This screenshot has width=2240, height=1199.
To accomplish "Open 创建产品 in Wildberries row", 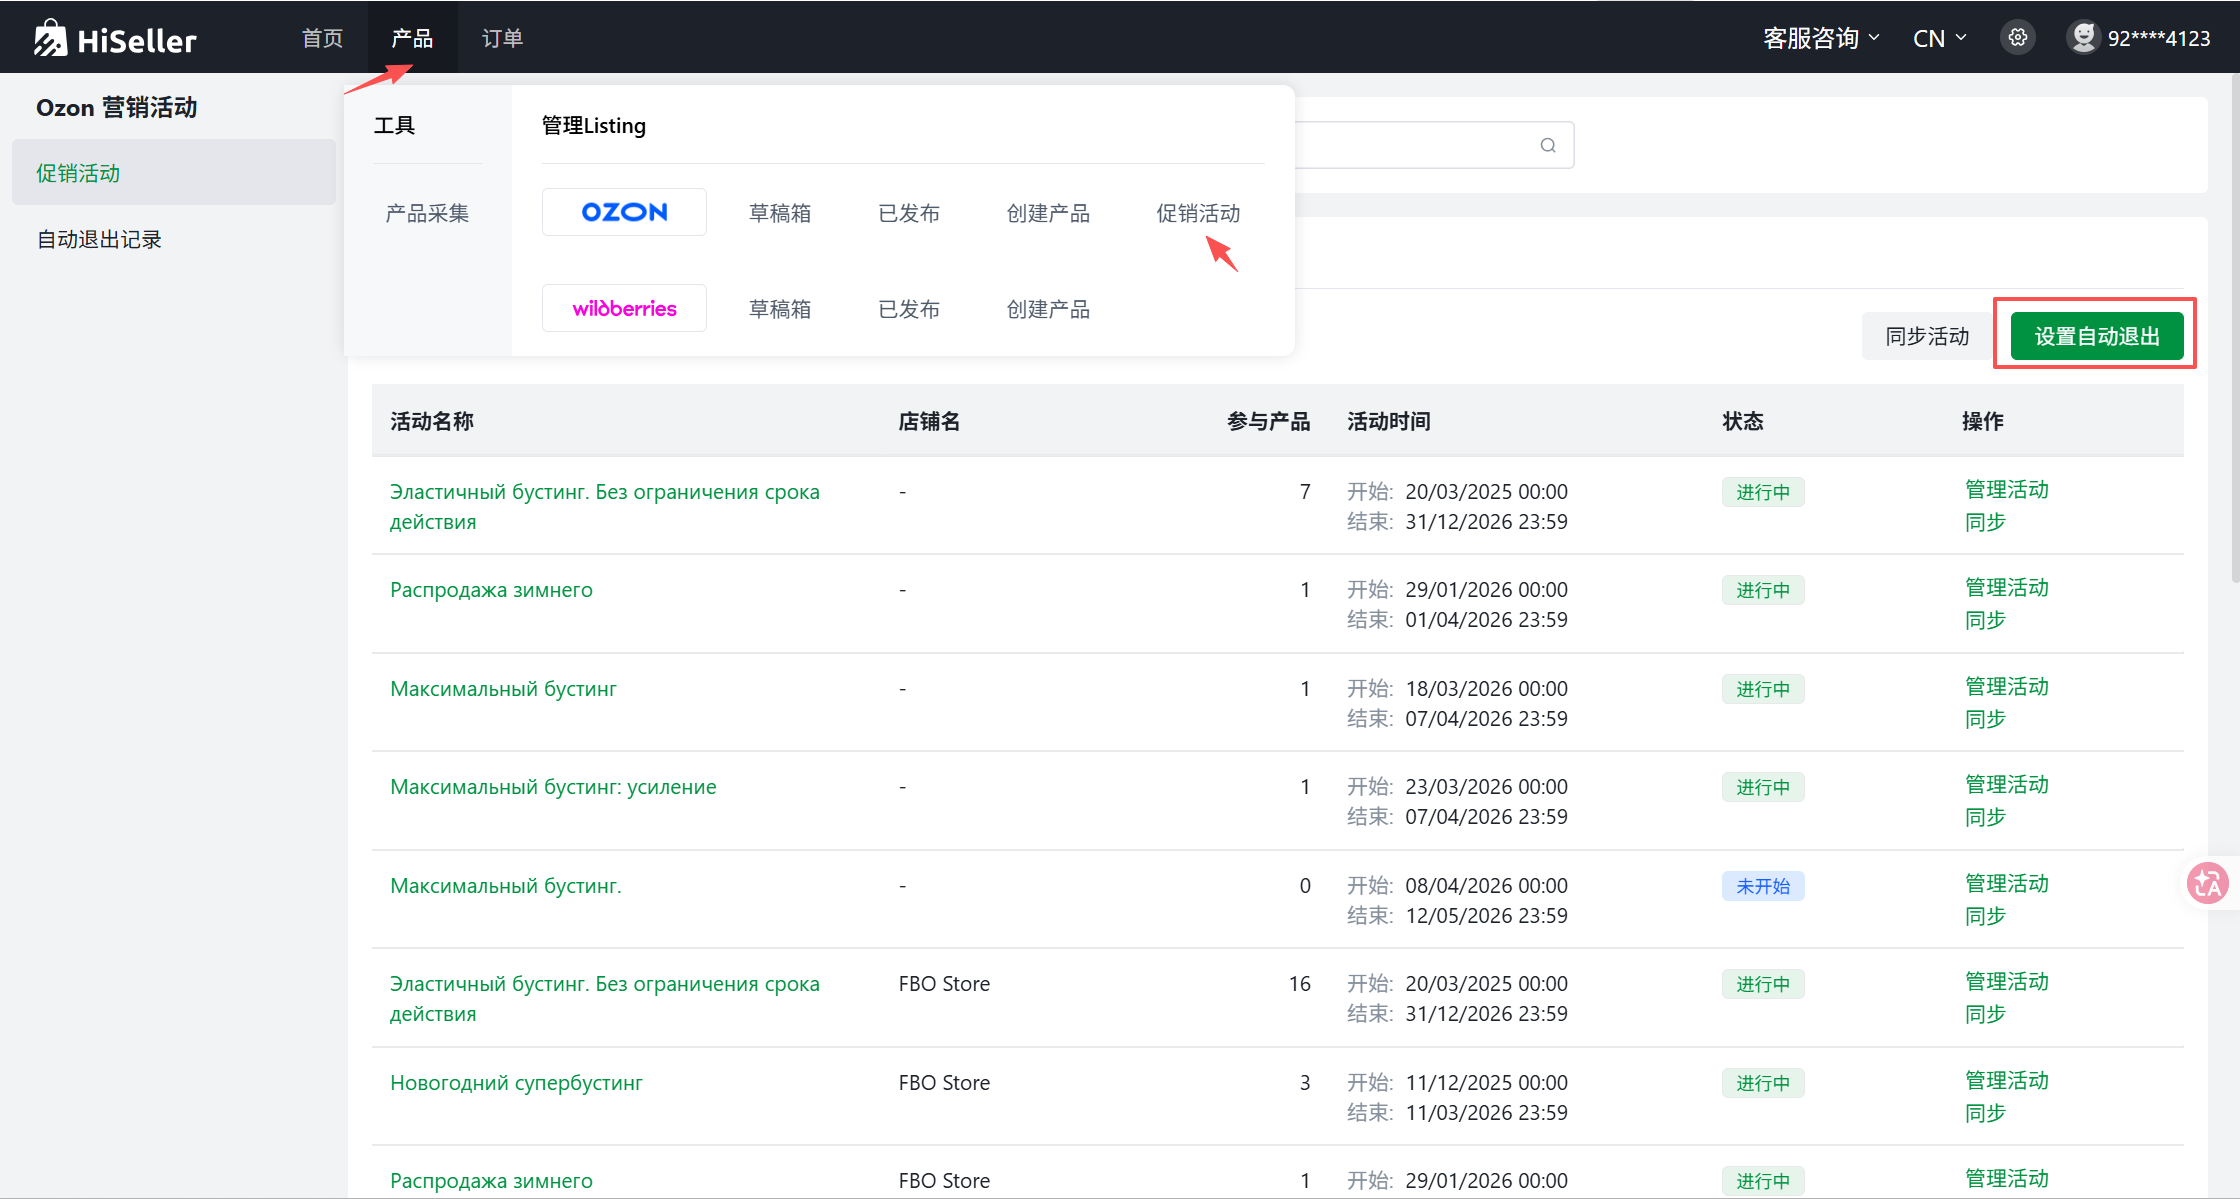I will 1047,309.
